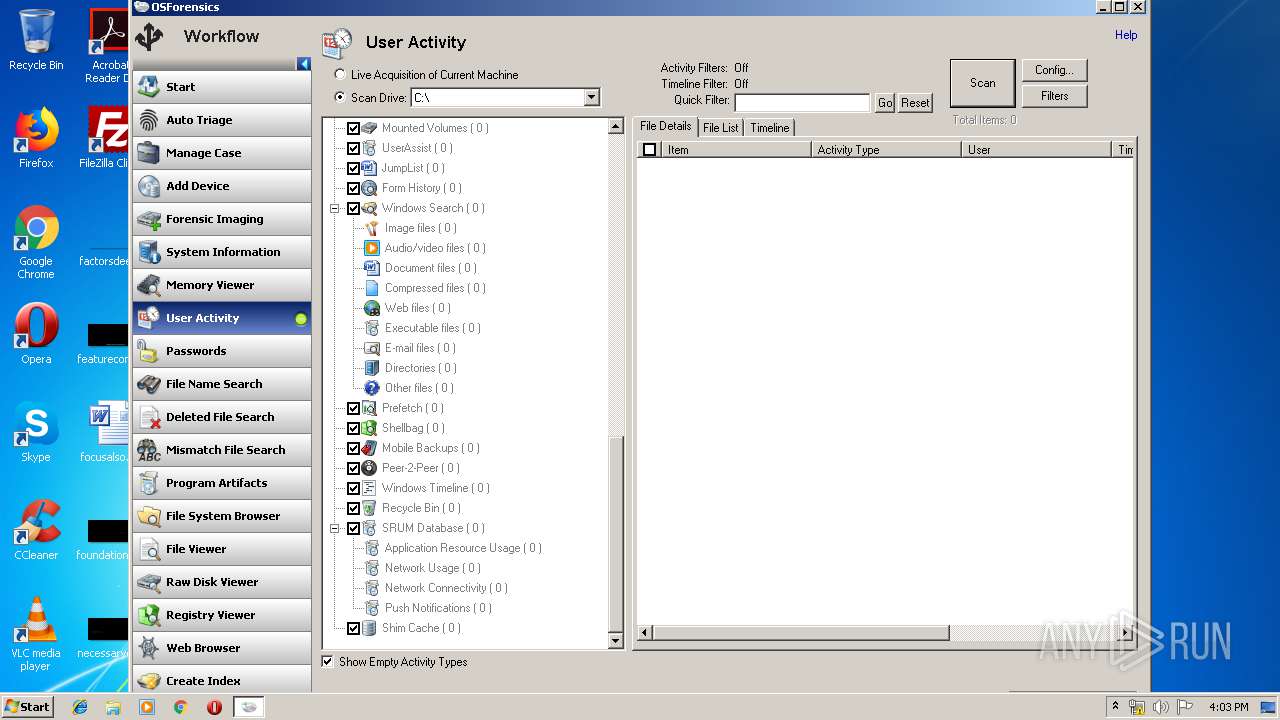Open Mismatch File Search icon
The image size is (1280, 720).
[x=149, y=450]
